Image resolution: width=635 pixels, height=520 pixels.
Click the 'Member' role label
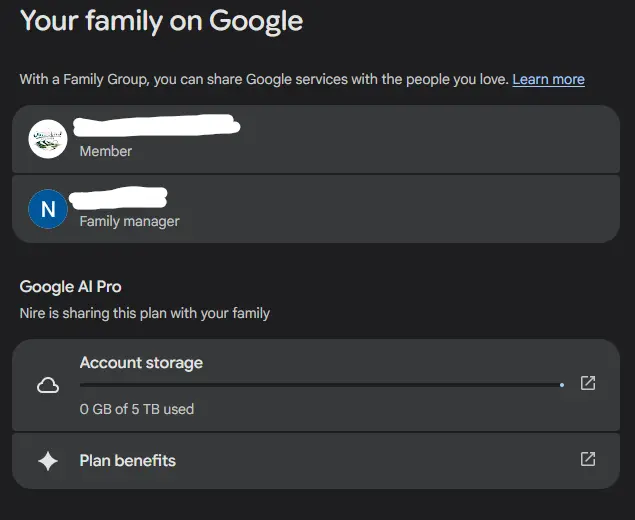[106, 151]
